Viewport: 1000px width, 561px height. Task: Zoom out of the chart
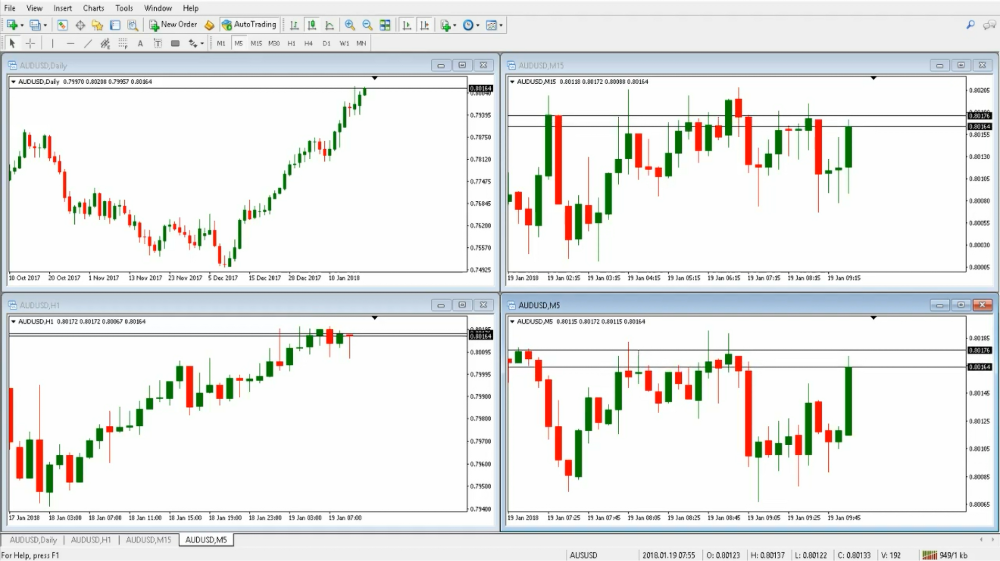pos(367,25)
